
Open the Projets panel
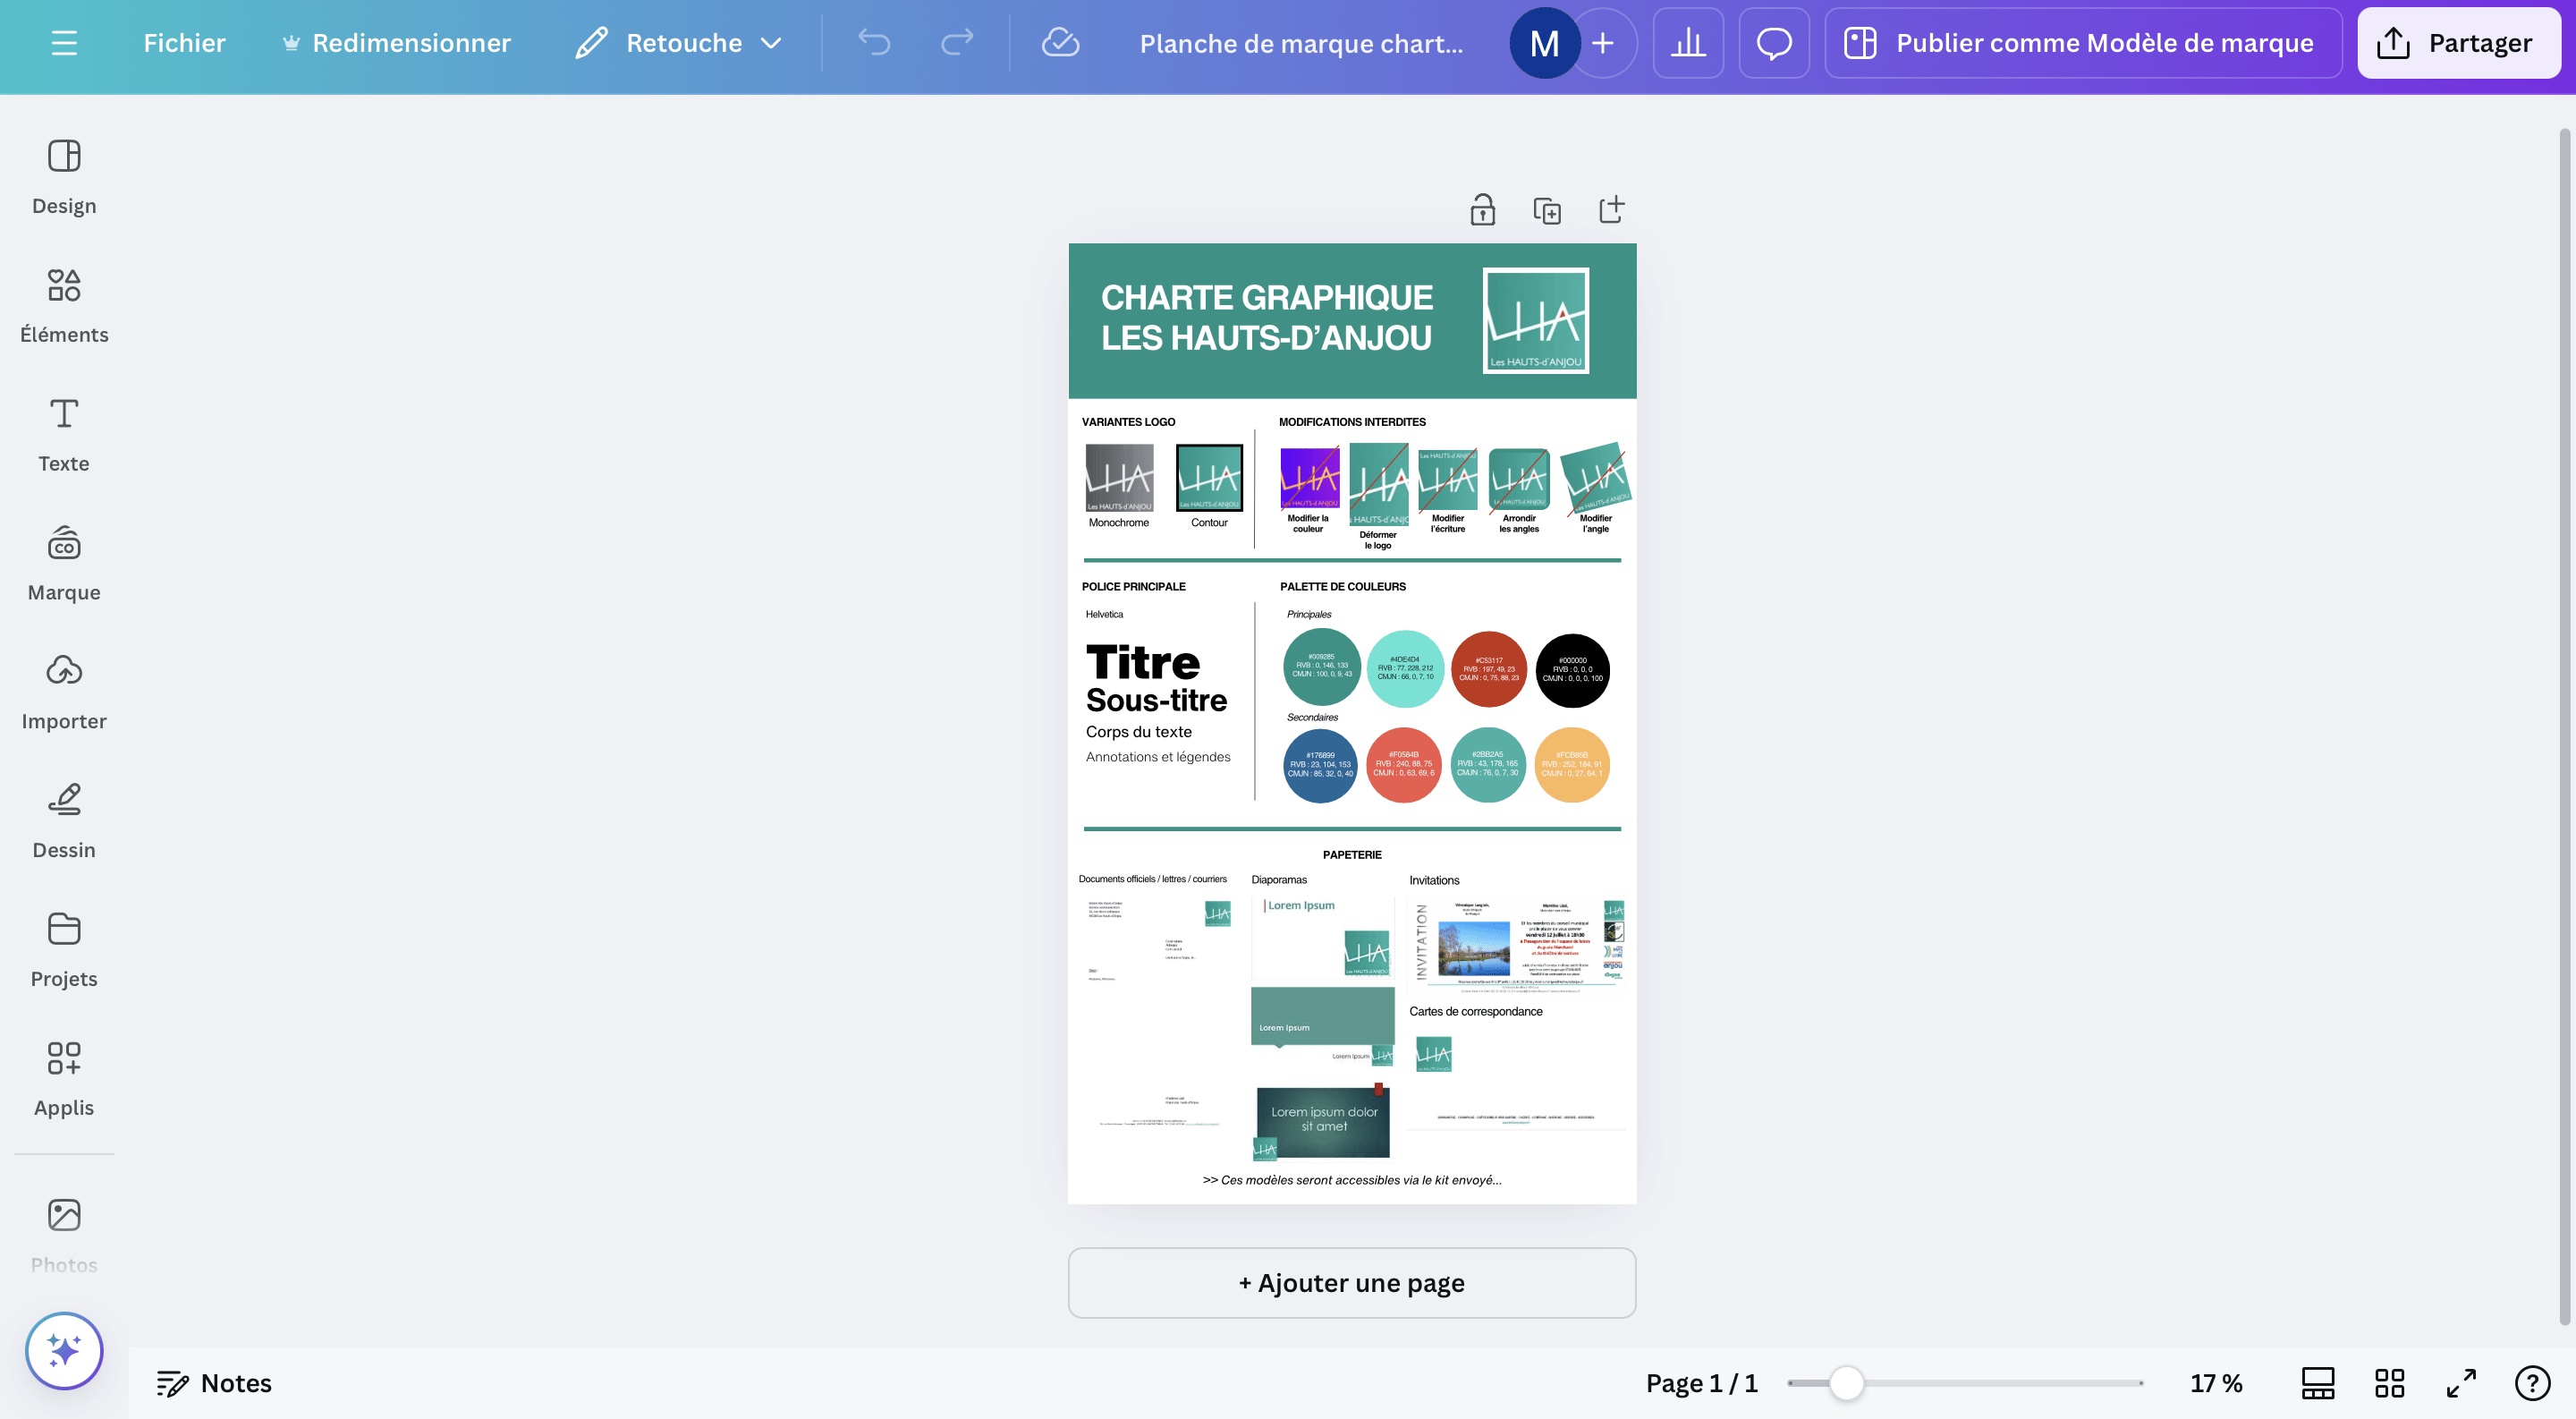click(x=64, y=951)
